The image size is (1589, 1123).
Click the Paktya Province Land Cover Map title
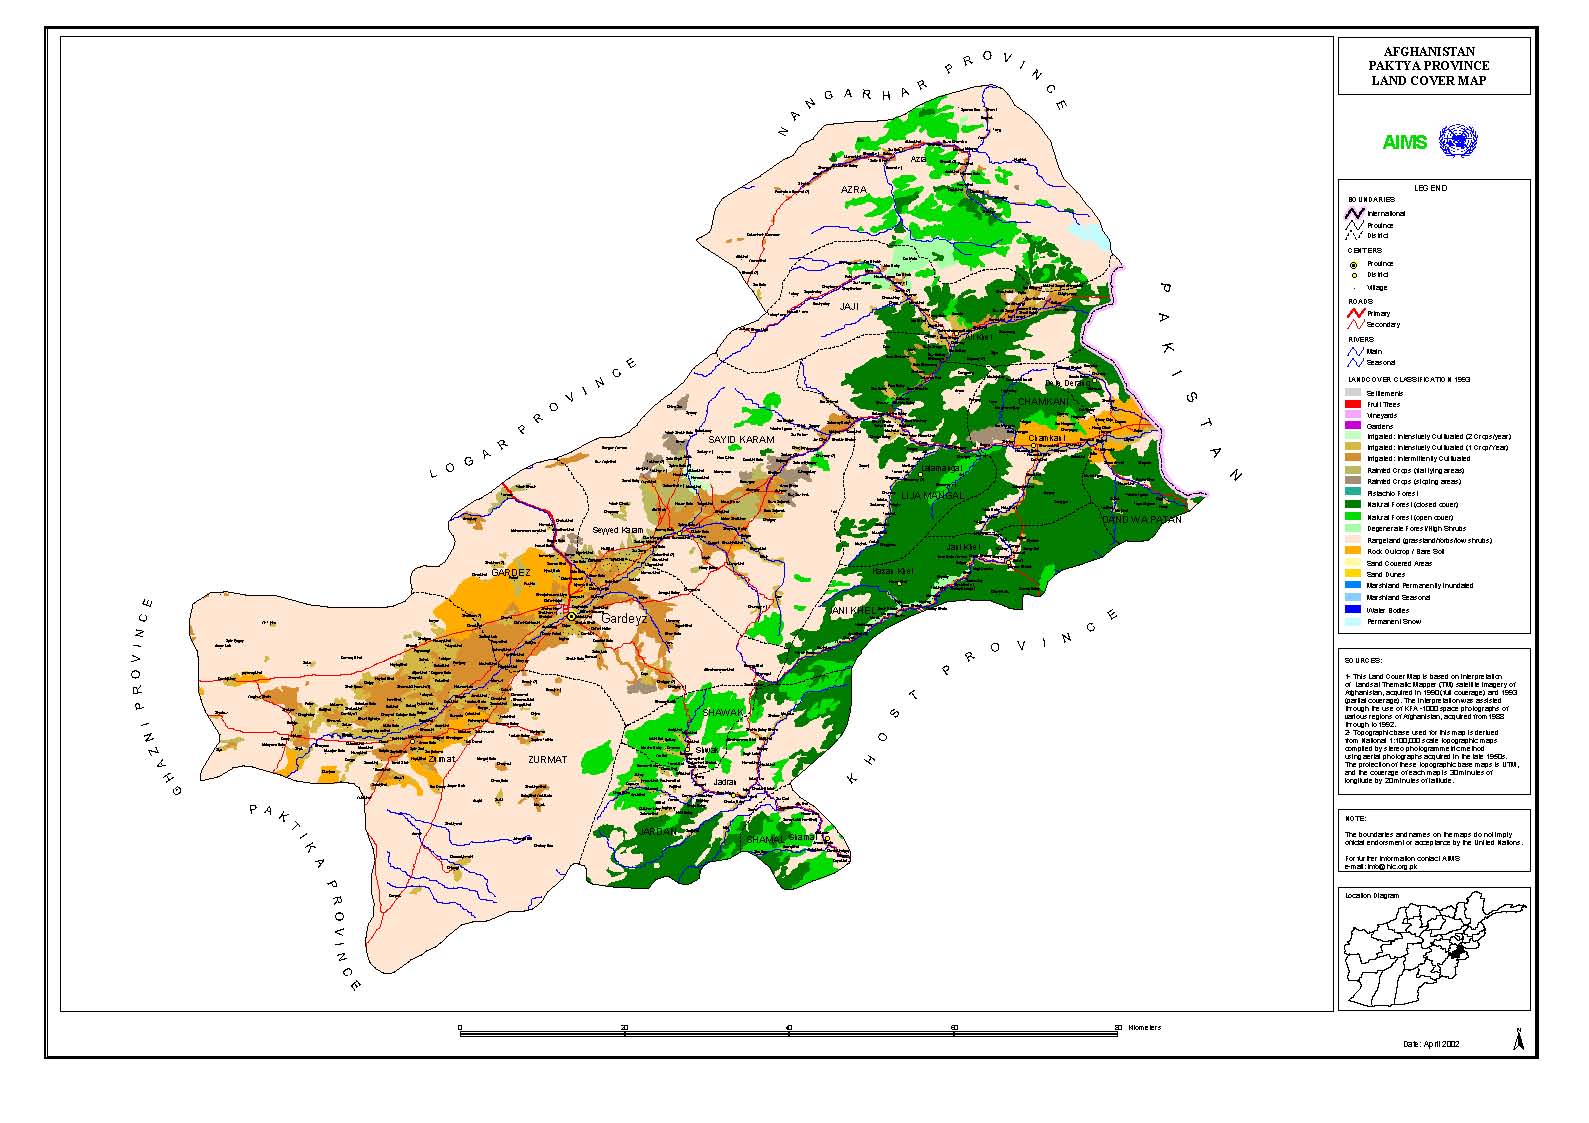pos(1434,66)
